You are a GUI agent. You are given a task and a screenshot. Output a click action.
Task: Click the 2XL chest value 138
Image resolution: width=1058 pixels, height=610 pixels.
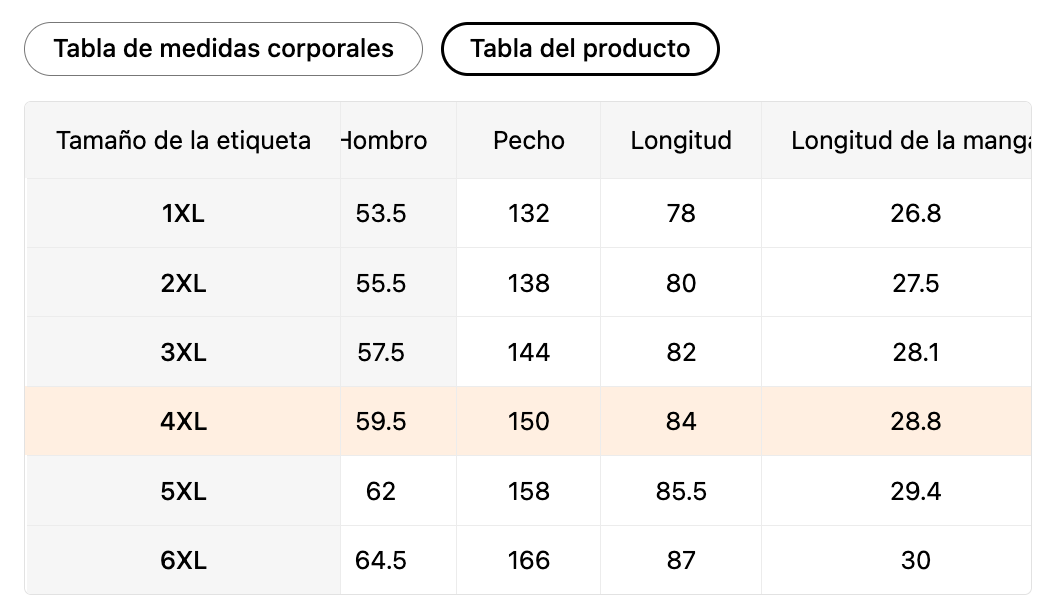[x=529, y=283]
